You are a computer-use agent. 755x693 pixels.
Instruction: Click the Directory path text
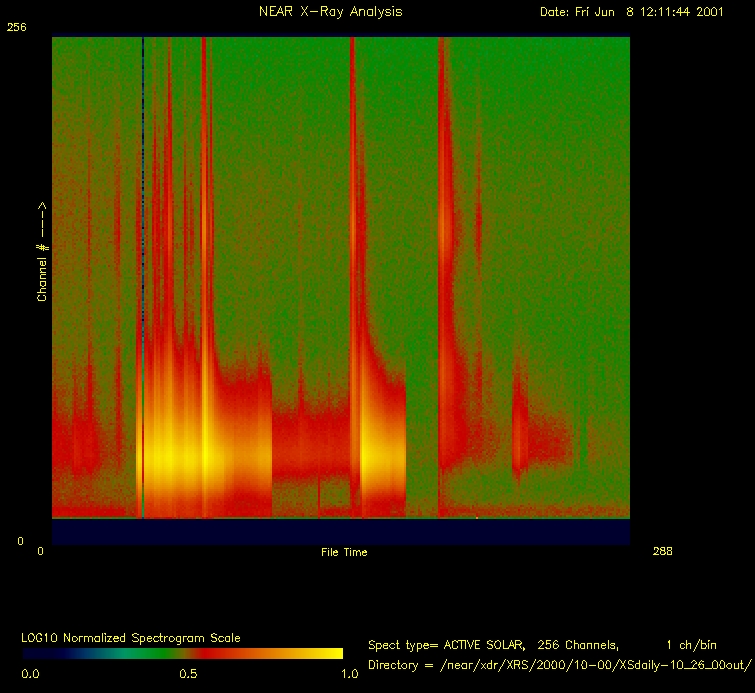(559, 664)
